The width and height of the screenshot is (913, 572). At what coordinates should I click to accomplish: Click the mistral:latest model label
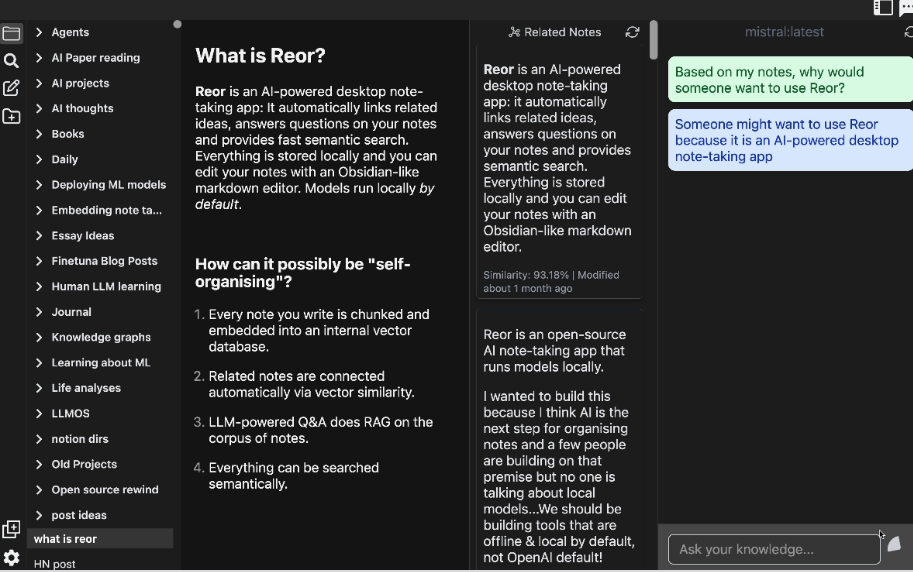click(784, 32)
